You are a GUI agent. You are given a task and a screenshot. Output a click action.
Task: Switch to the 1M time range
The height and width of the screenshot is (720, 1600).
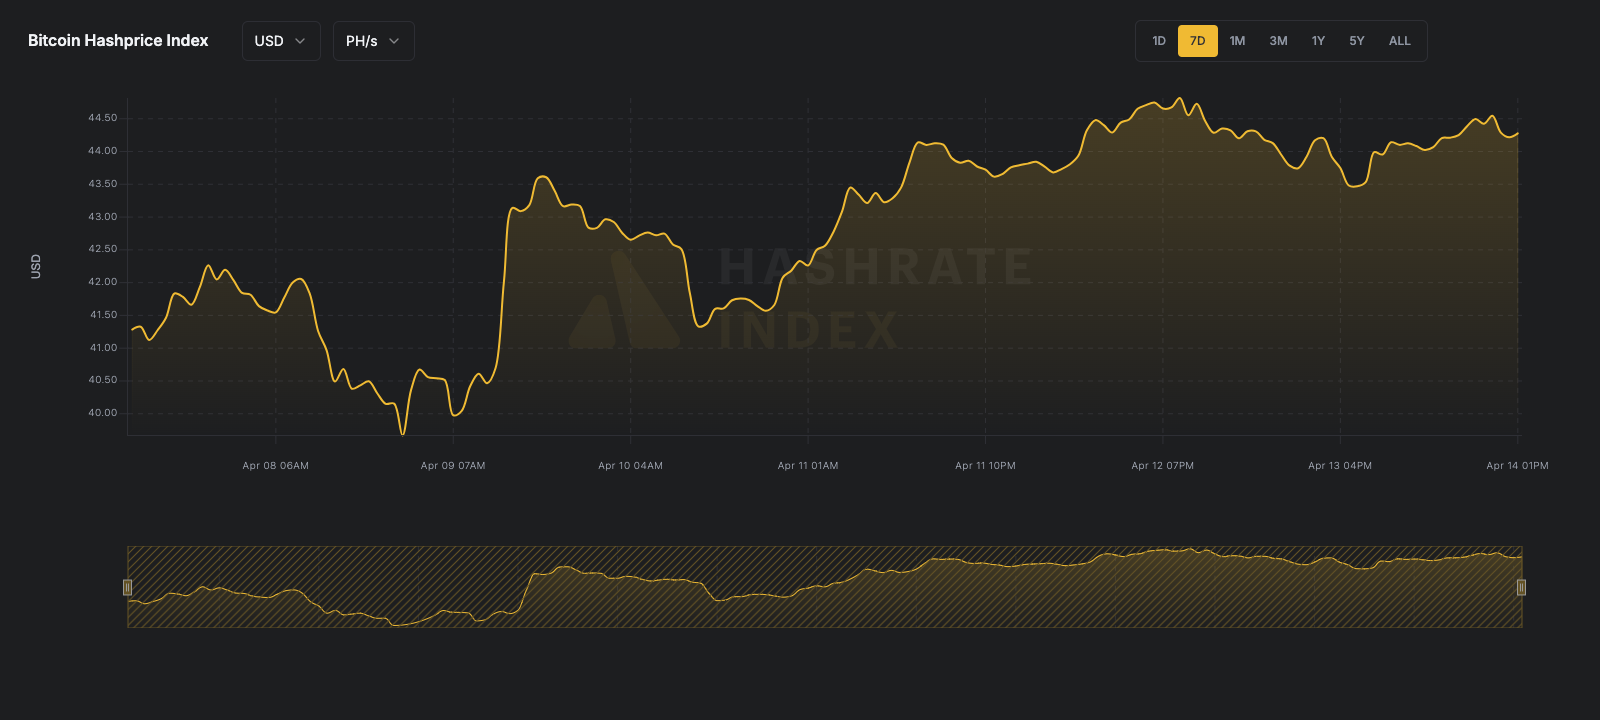1237,41
